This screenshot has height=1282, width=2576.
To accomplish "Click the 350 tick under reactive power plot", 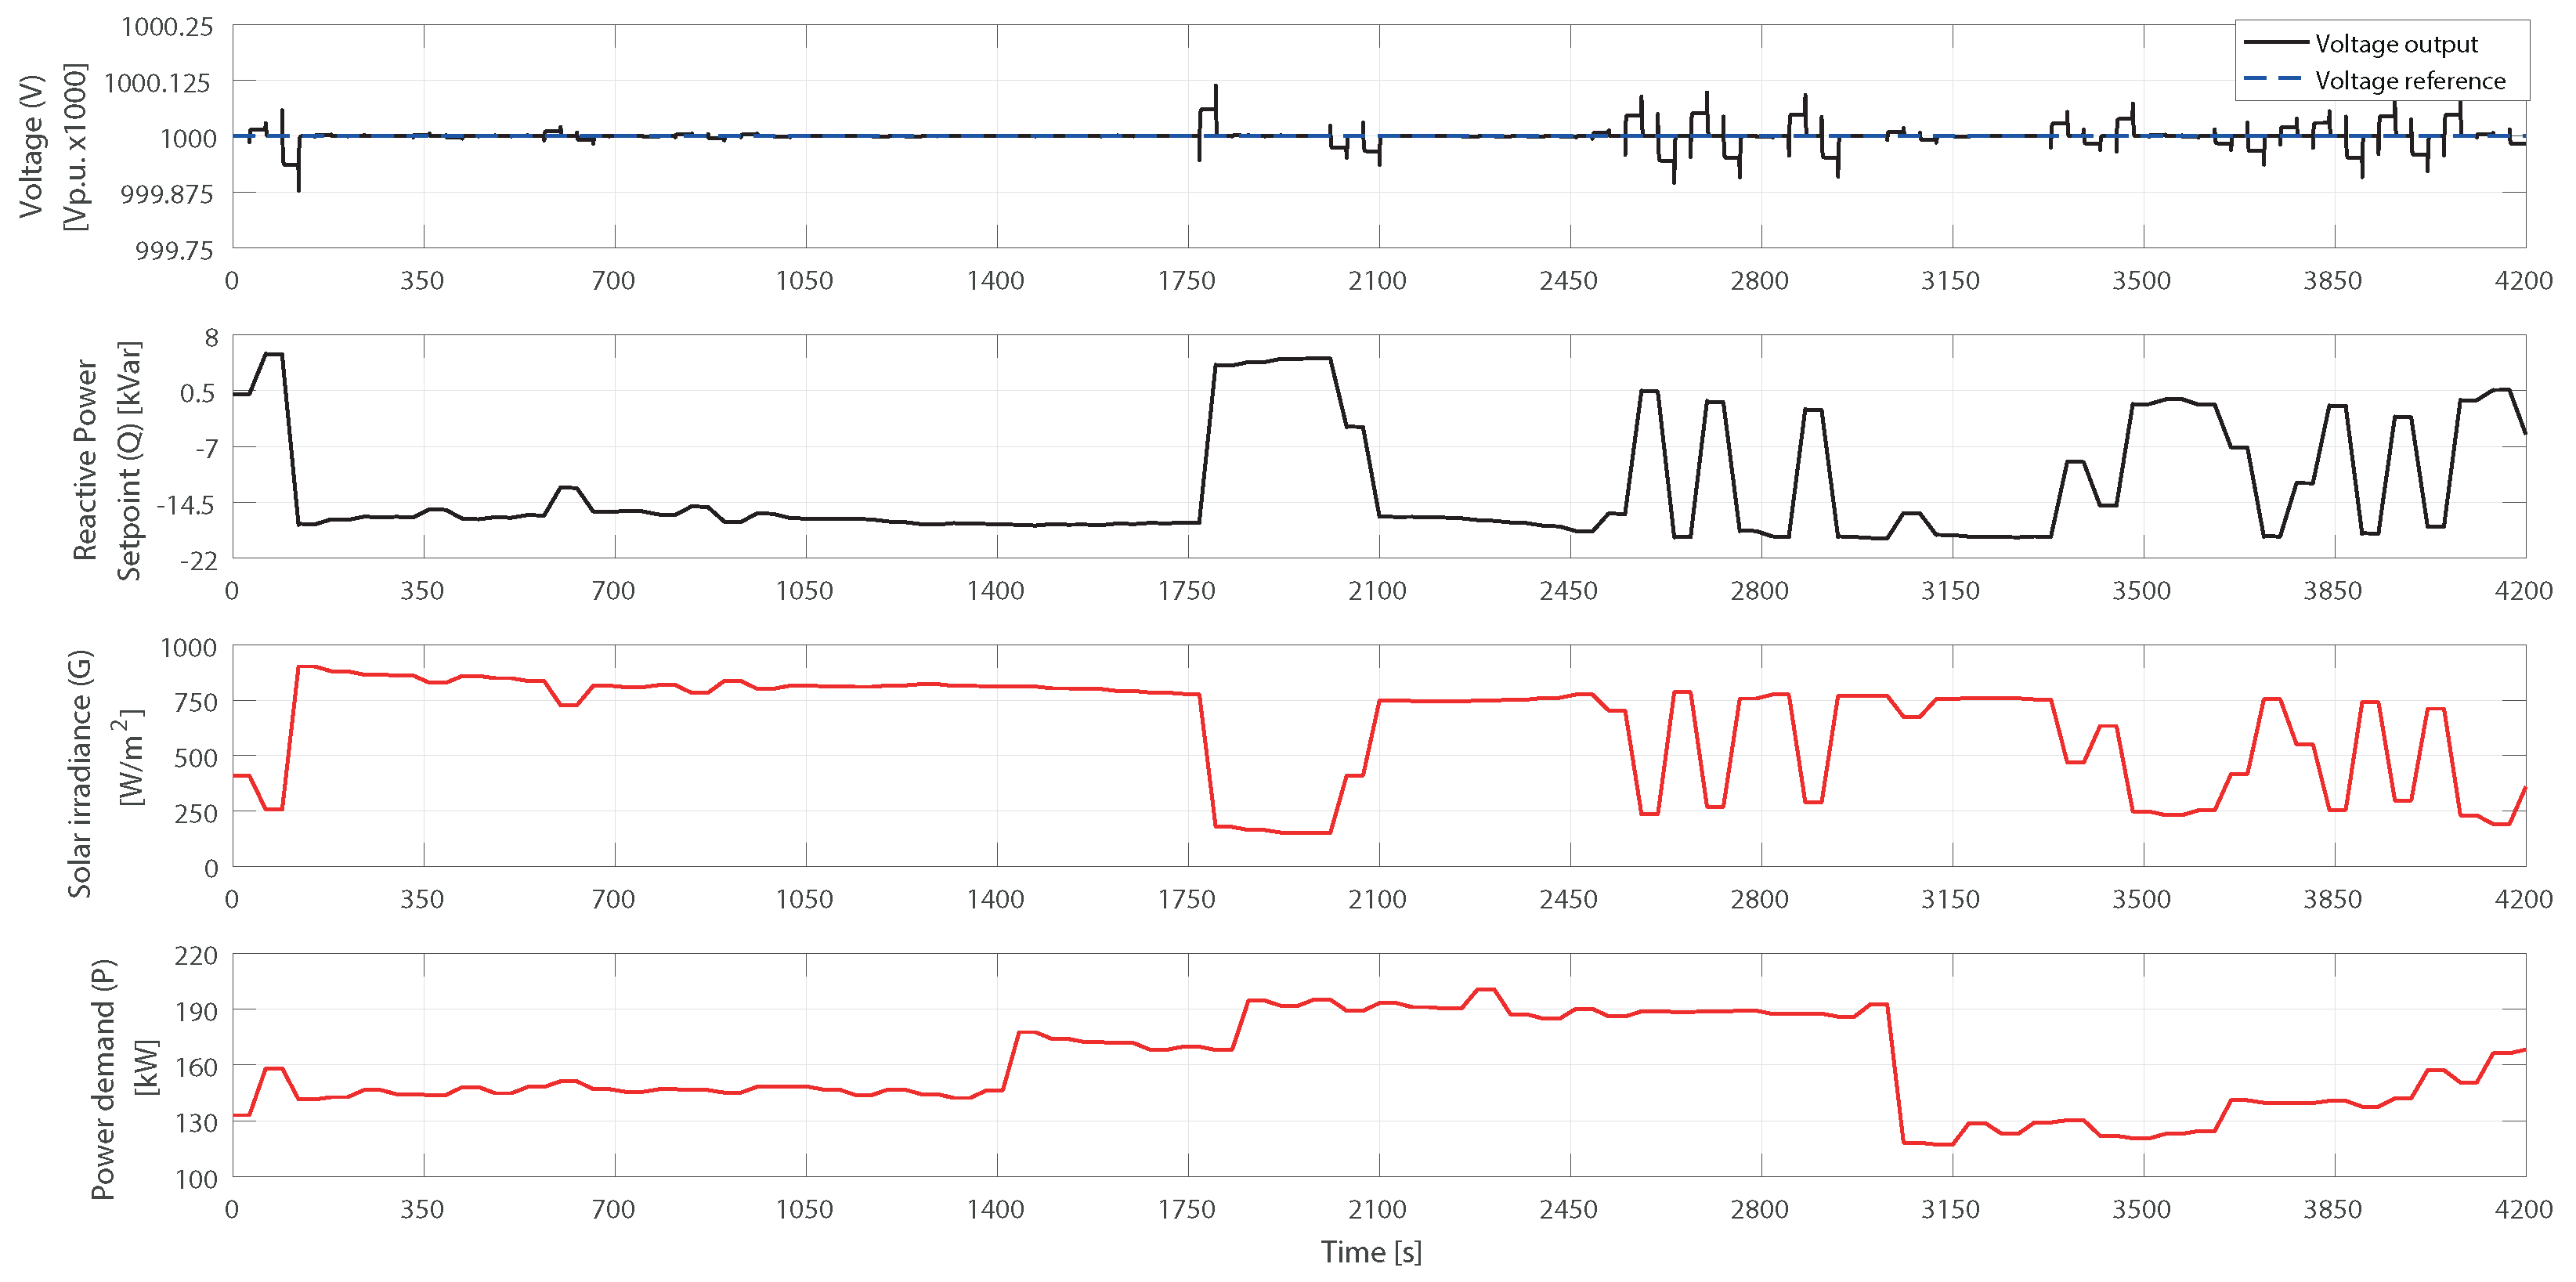I will click(x=422, y=591).
